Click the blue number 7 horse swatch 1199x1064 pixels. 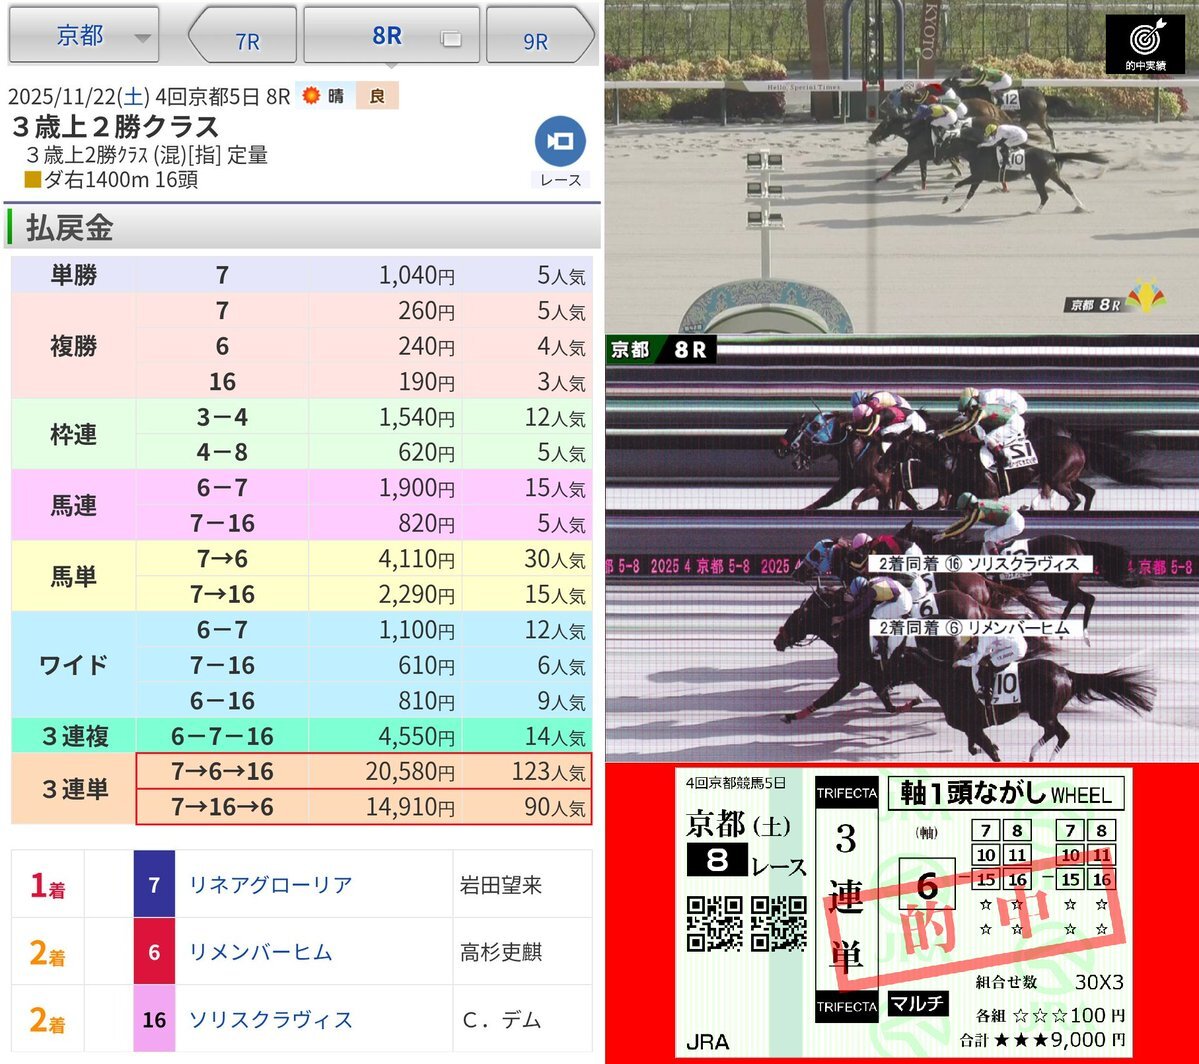[x=154, y=885]
